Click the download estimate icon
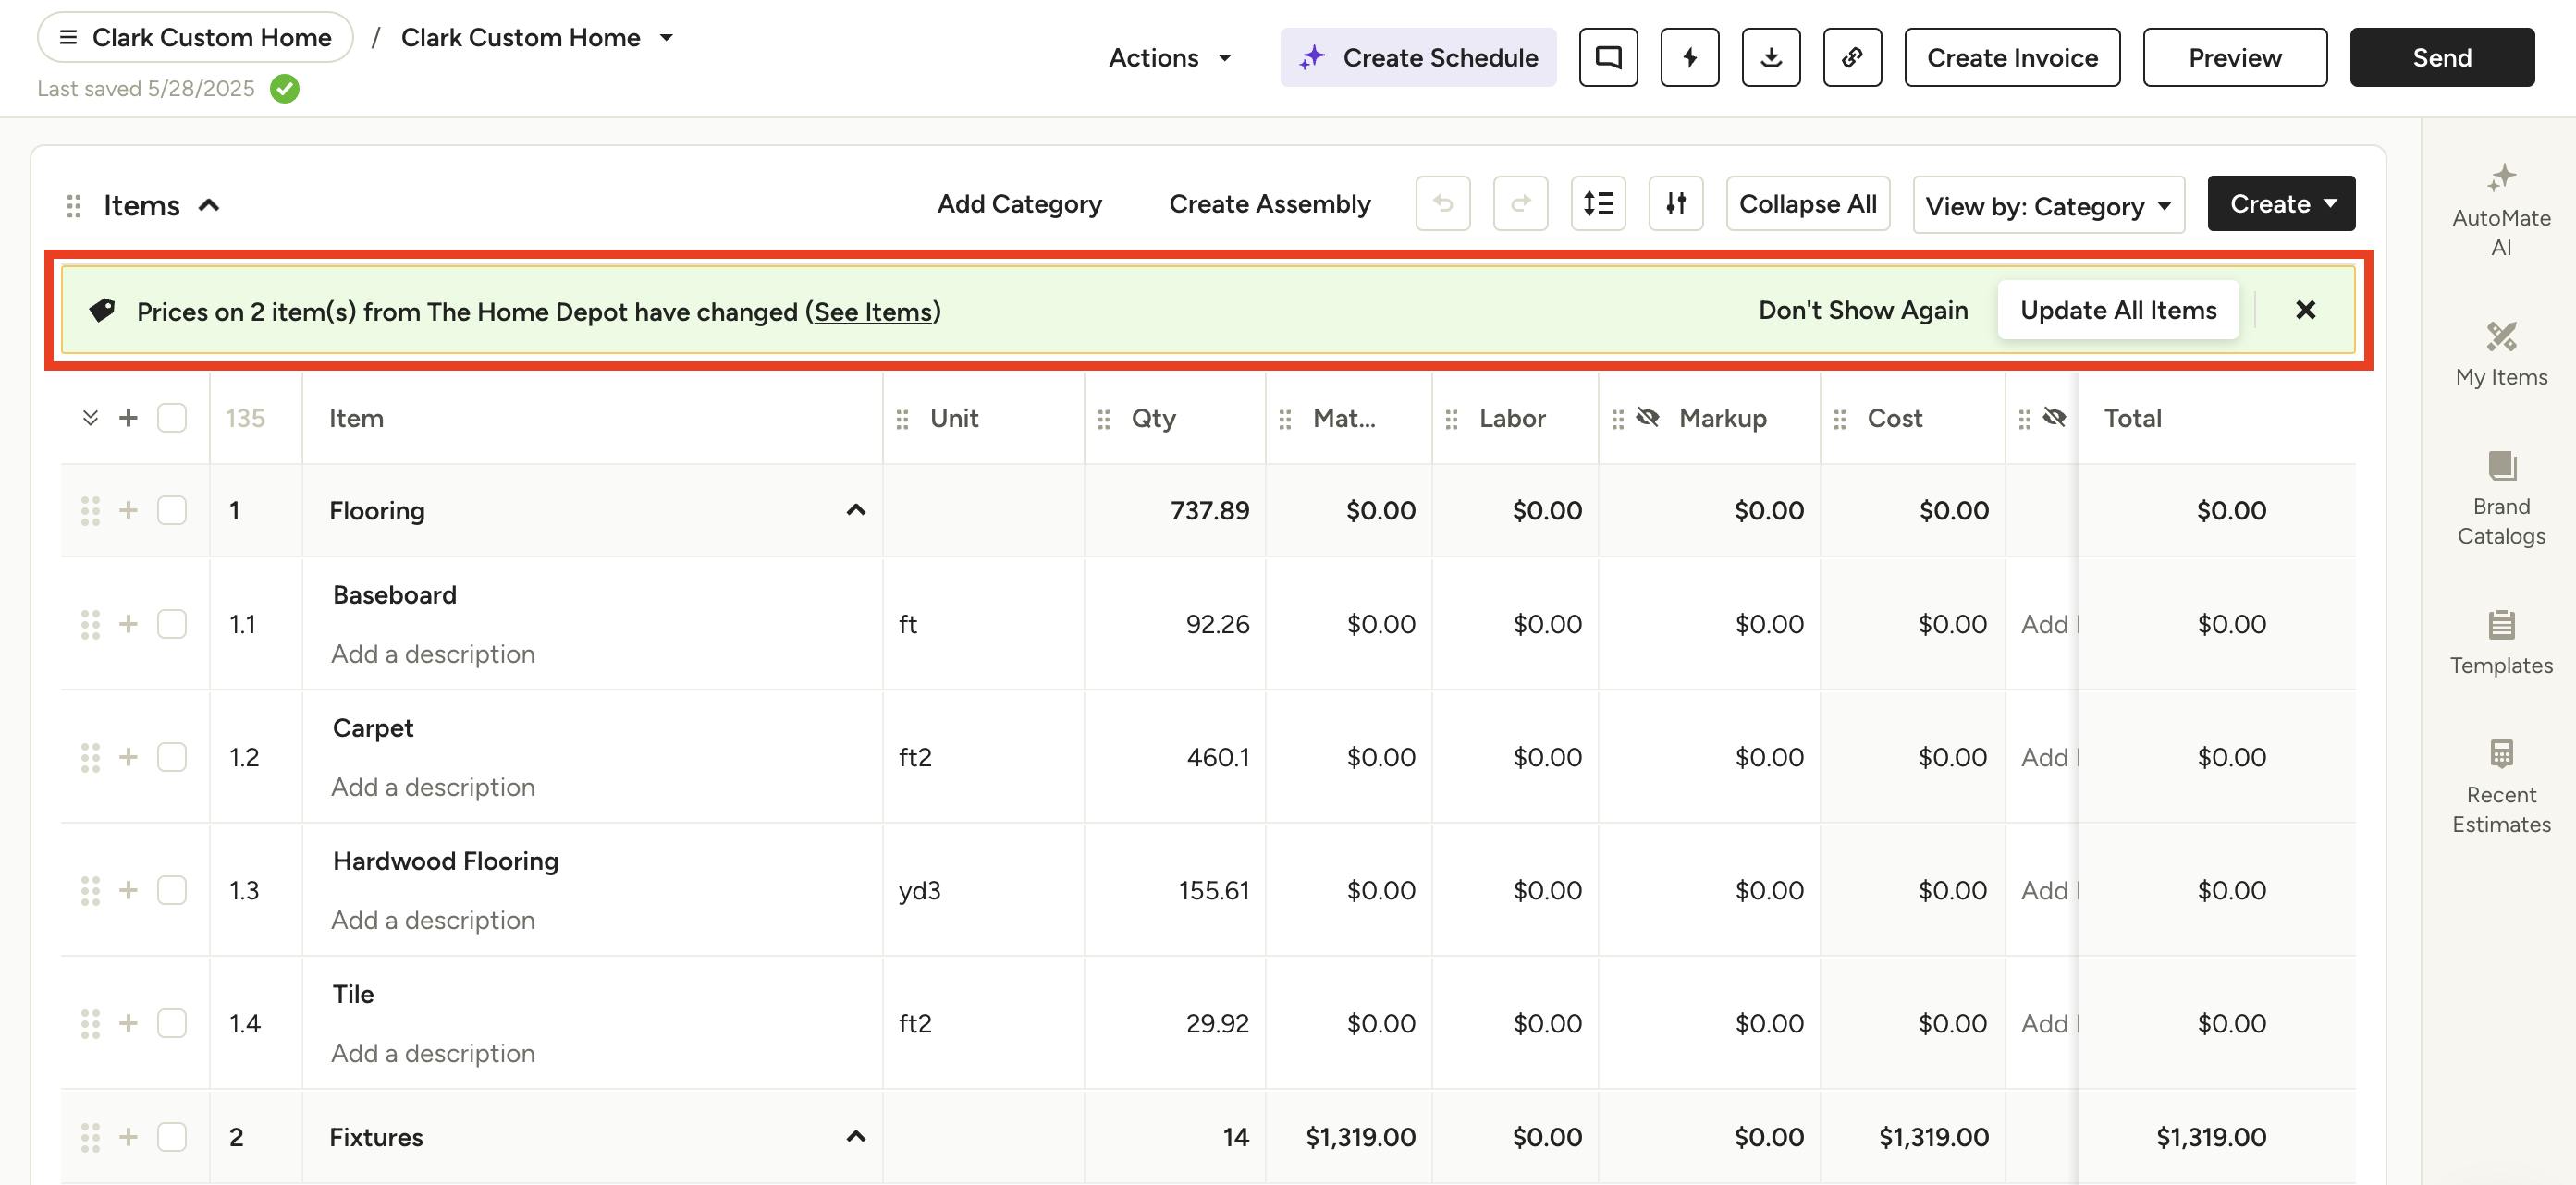Viewport: 2576px width, 1185px height. click(1770, 58)
